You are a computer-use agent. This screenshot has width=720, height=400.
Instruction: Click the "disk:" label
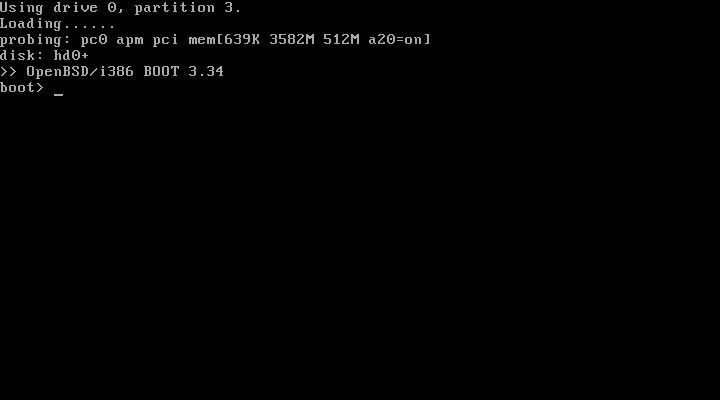(x=22, y=56)
